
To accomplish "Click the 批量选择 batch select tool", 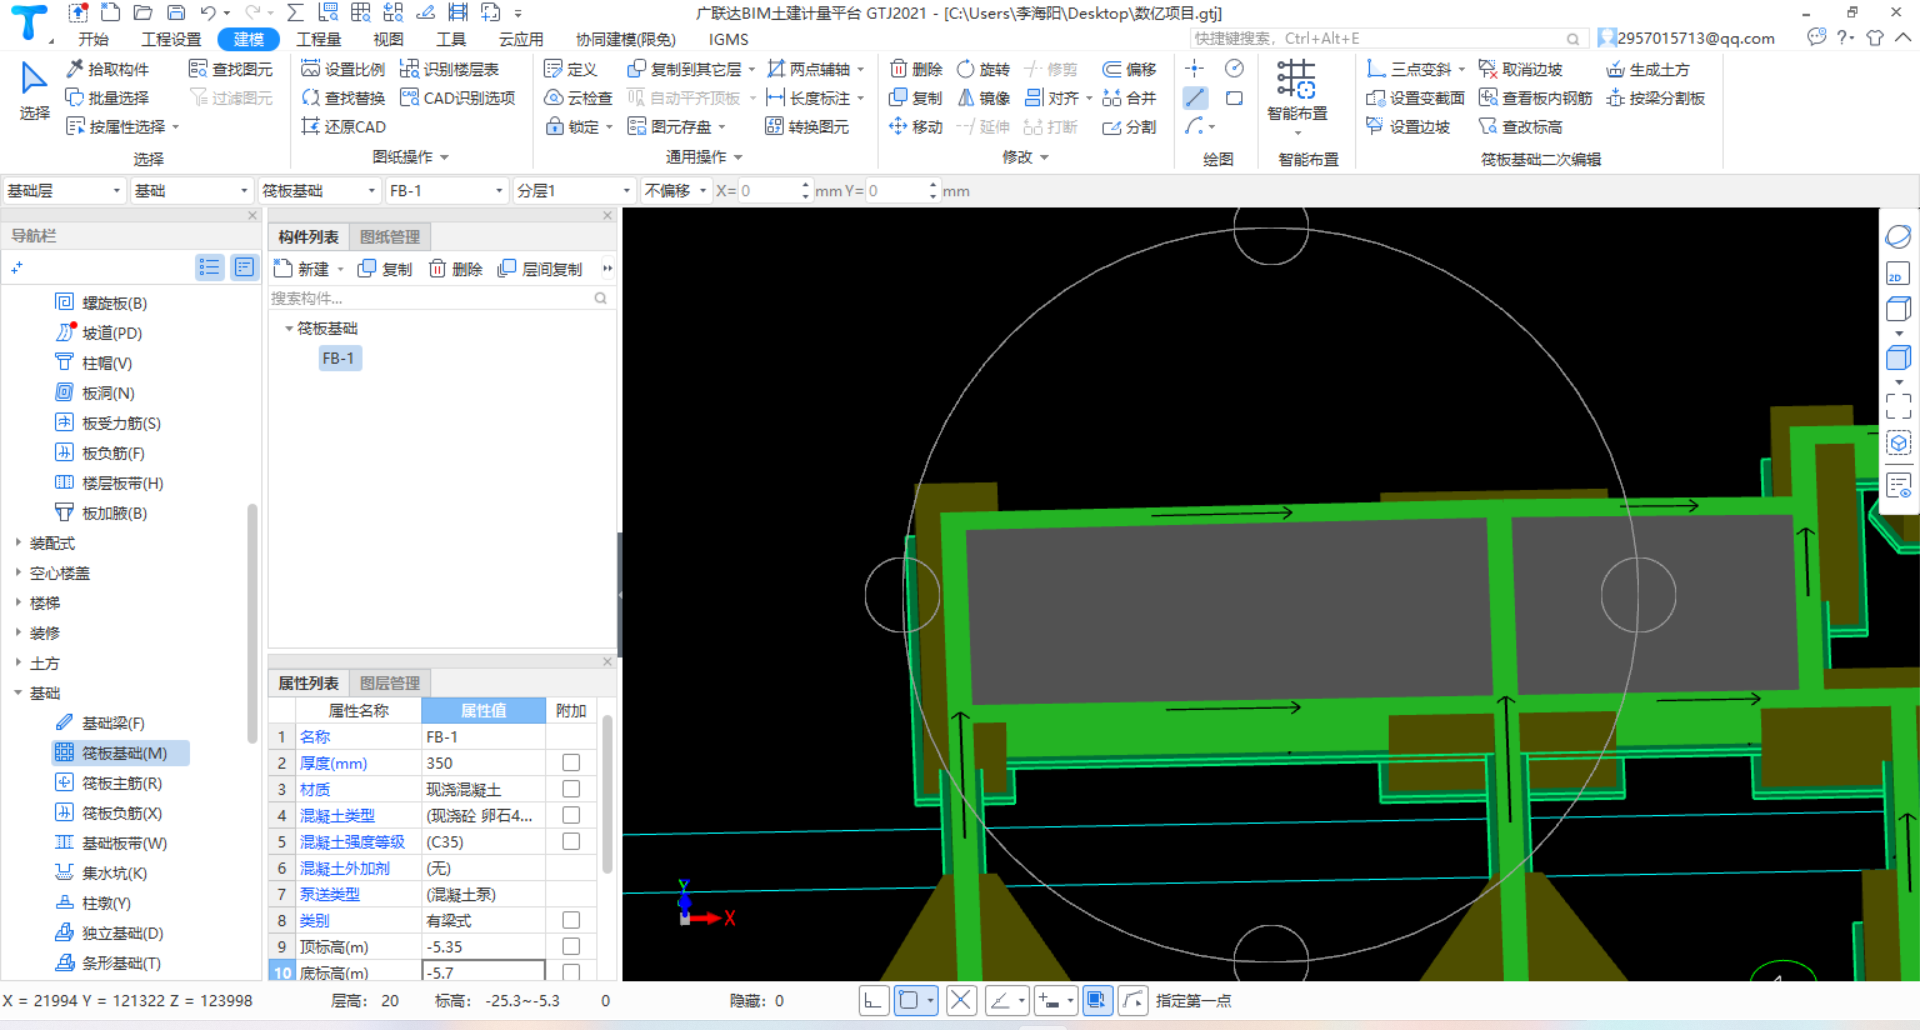I will 107,98.
